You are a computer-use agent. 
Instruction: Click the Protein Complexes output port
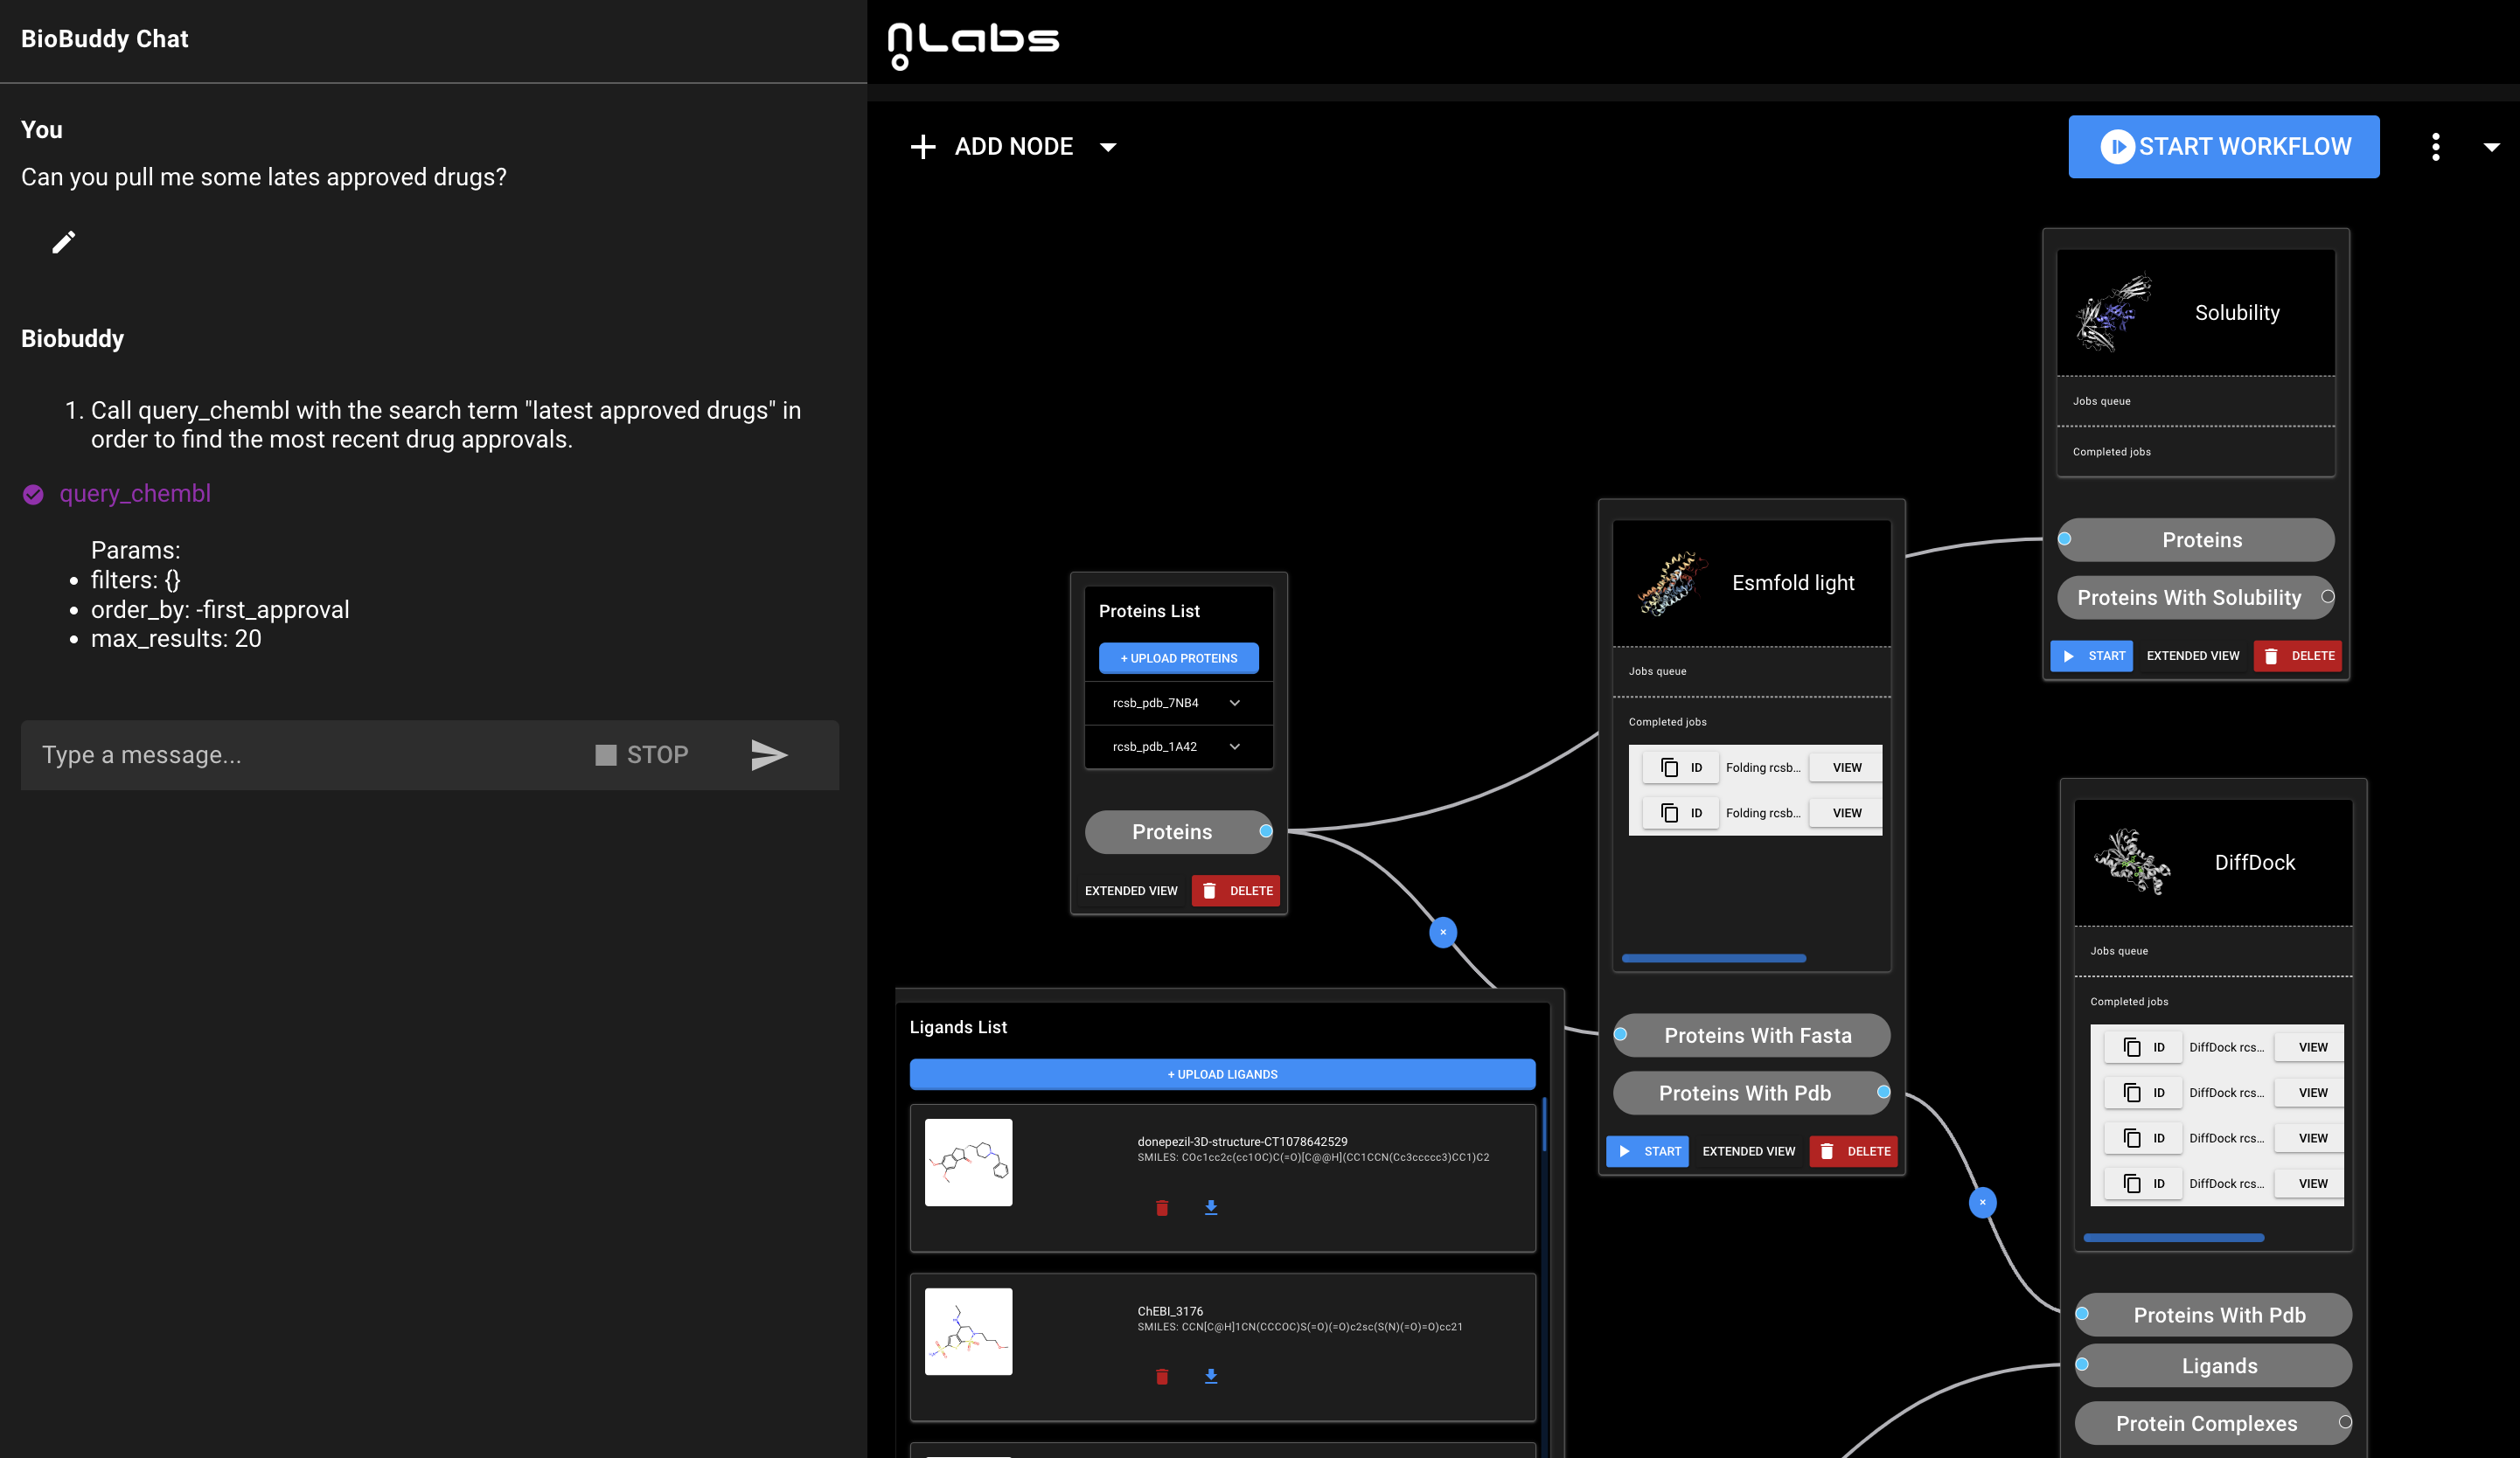tap(2344, 1422)
